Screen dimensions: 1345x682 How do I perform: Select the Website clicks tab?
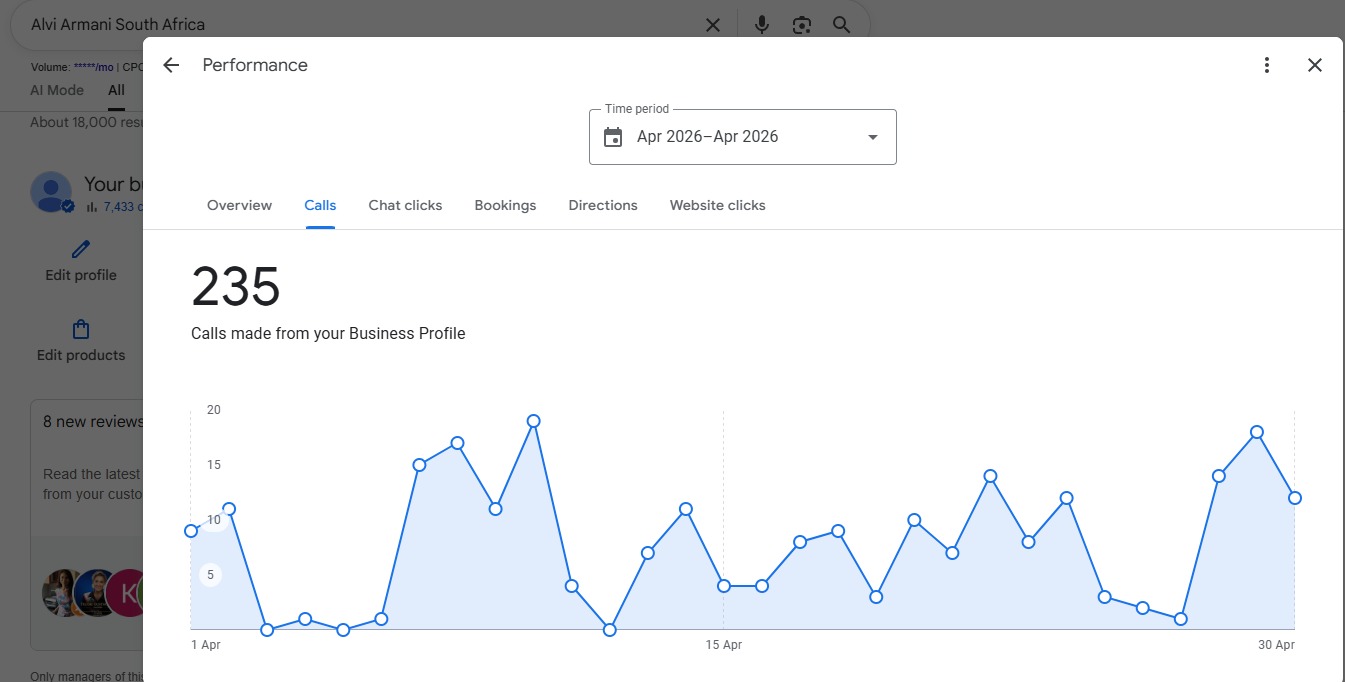pos(718,205)
